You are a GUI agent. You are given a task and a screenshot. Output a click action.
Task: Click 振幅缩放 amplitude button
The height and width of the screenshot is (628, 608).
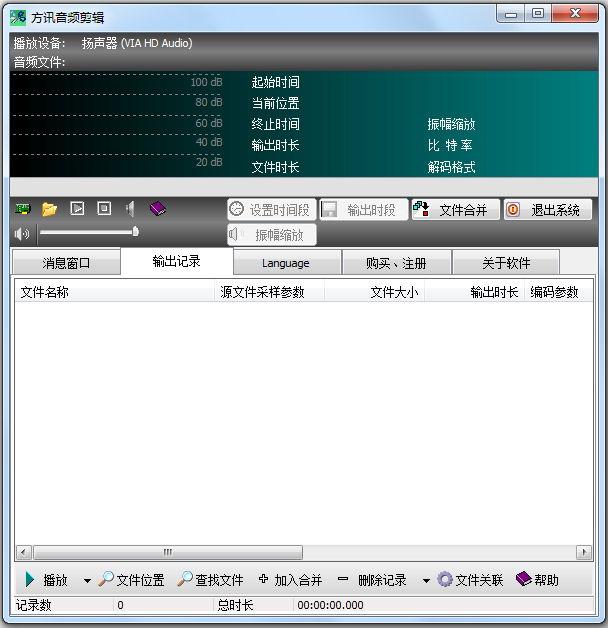(x=272, y=235)
